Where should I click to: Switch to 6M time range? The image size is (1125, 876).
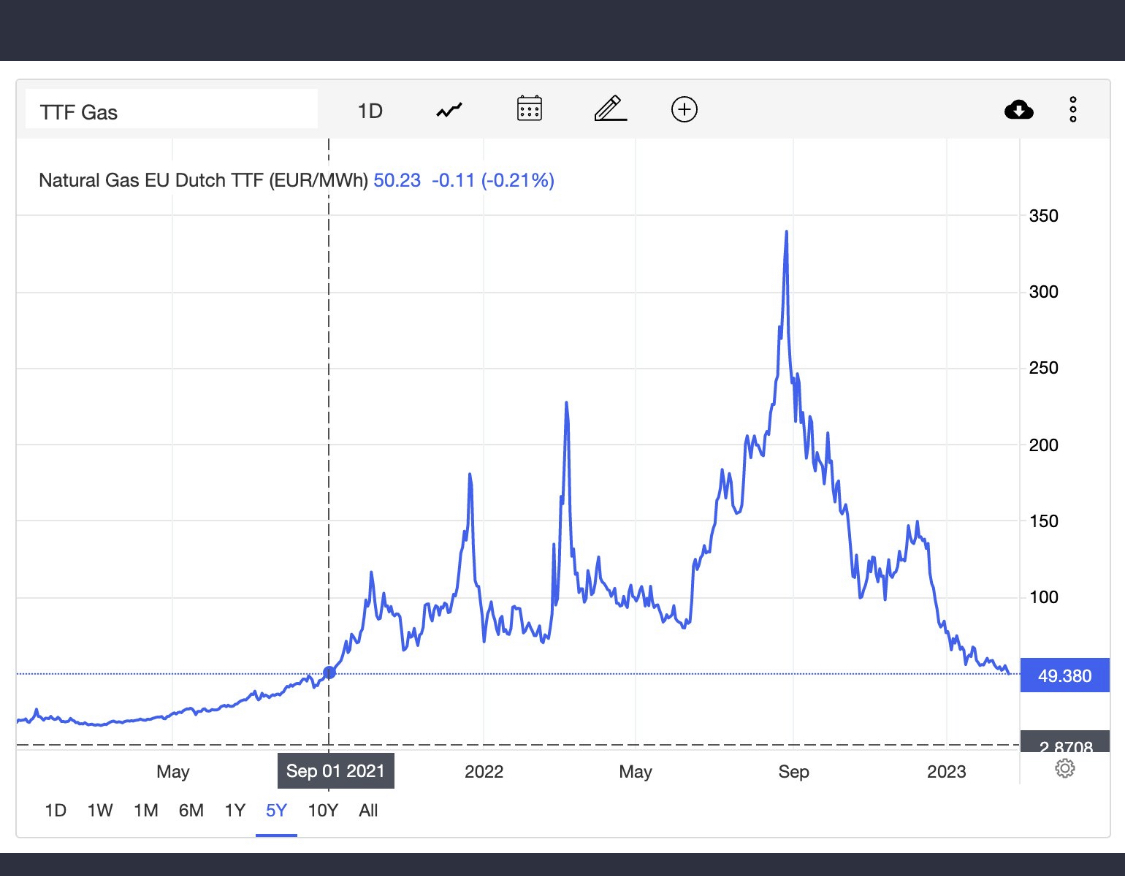coord(191,810)
